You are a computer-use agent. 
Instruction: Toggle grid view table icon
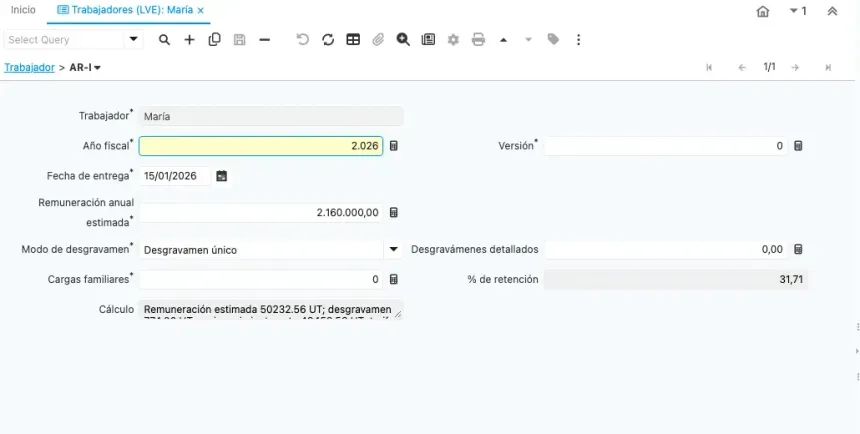[353, 40]
